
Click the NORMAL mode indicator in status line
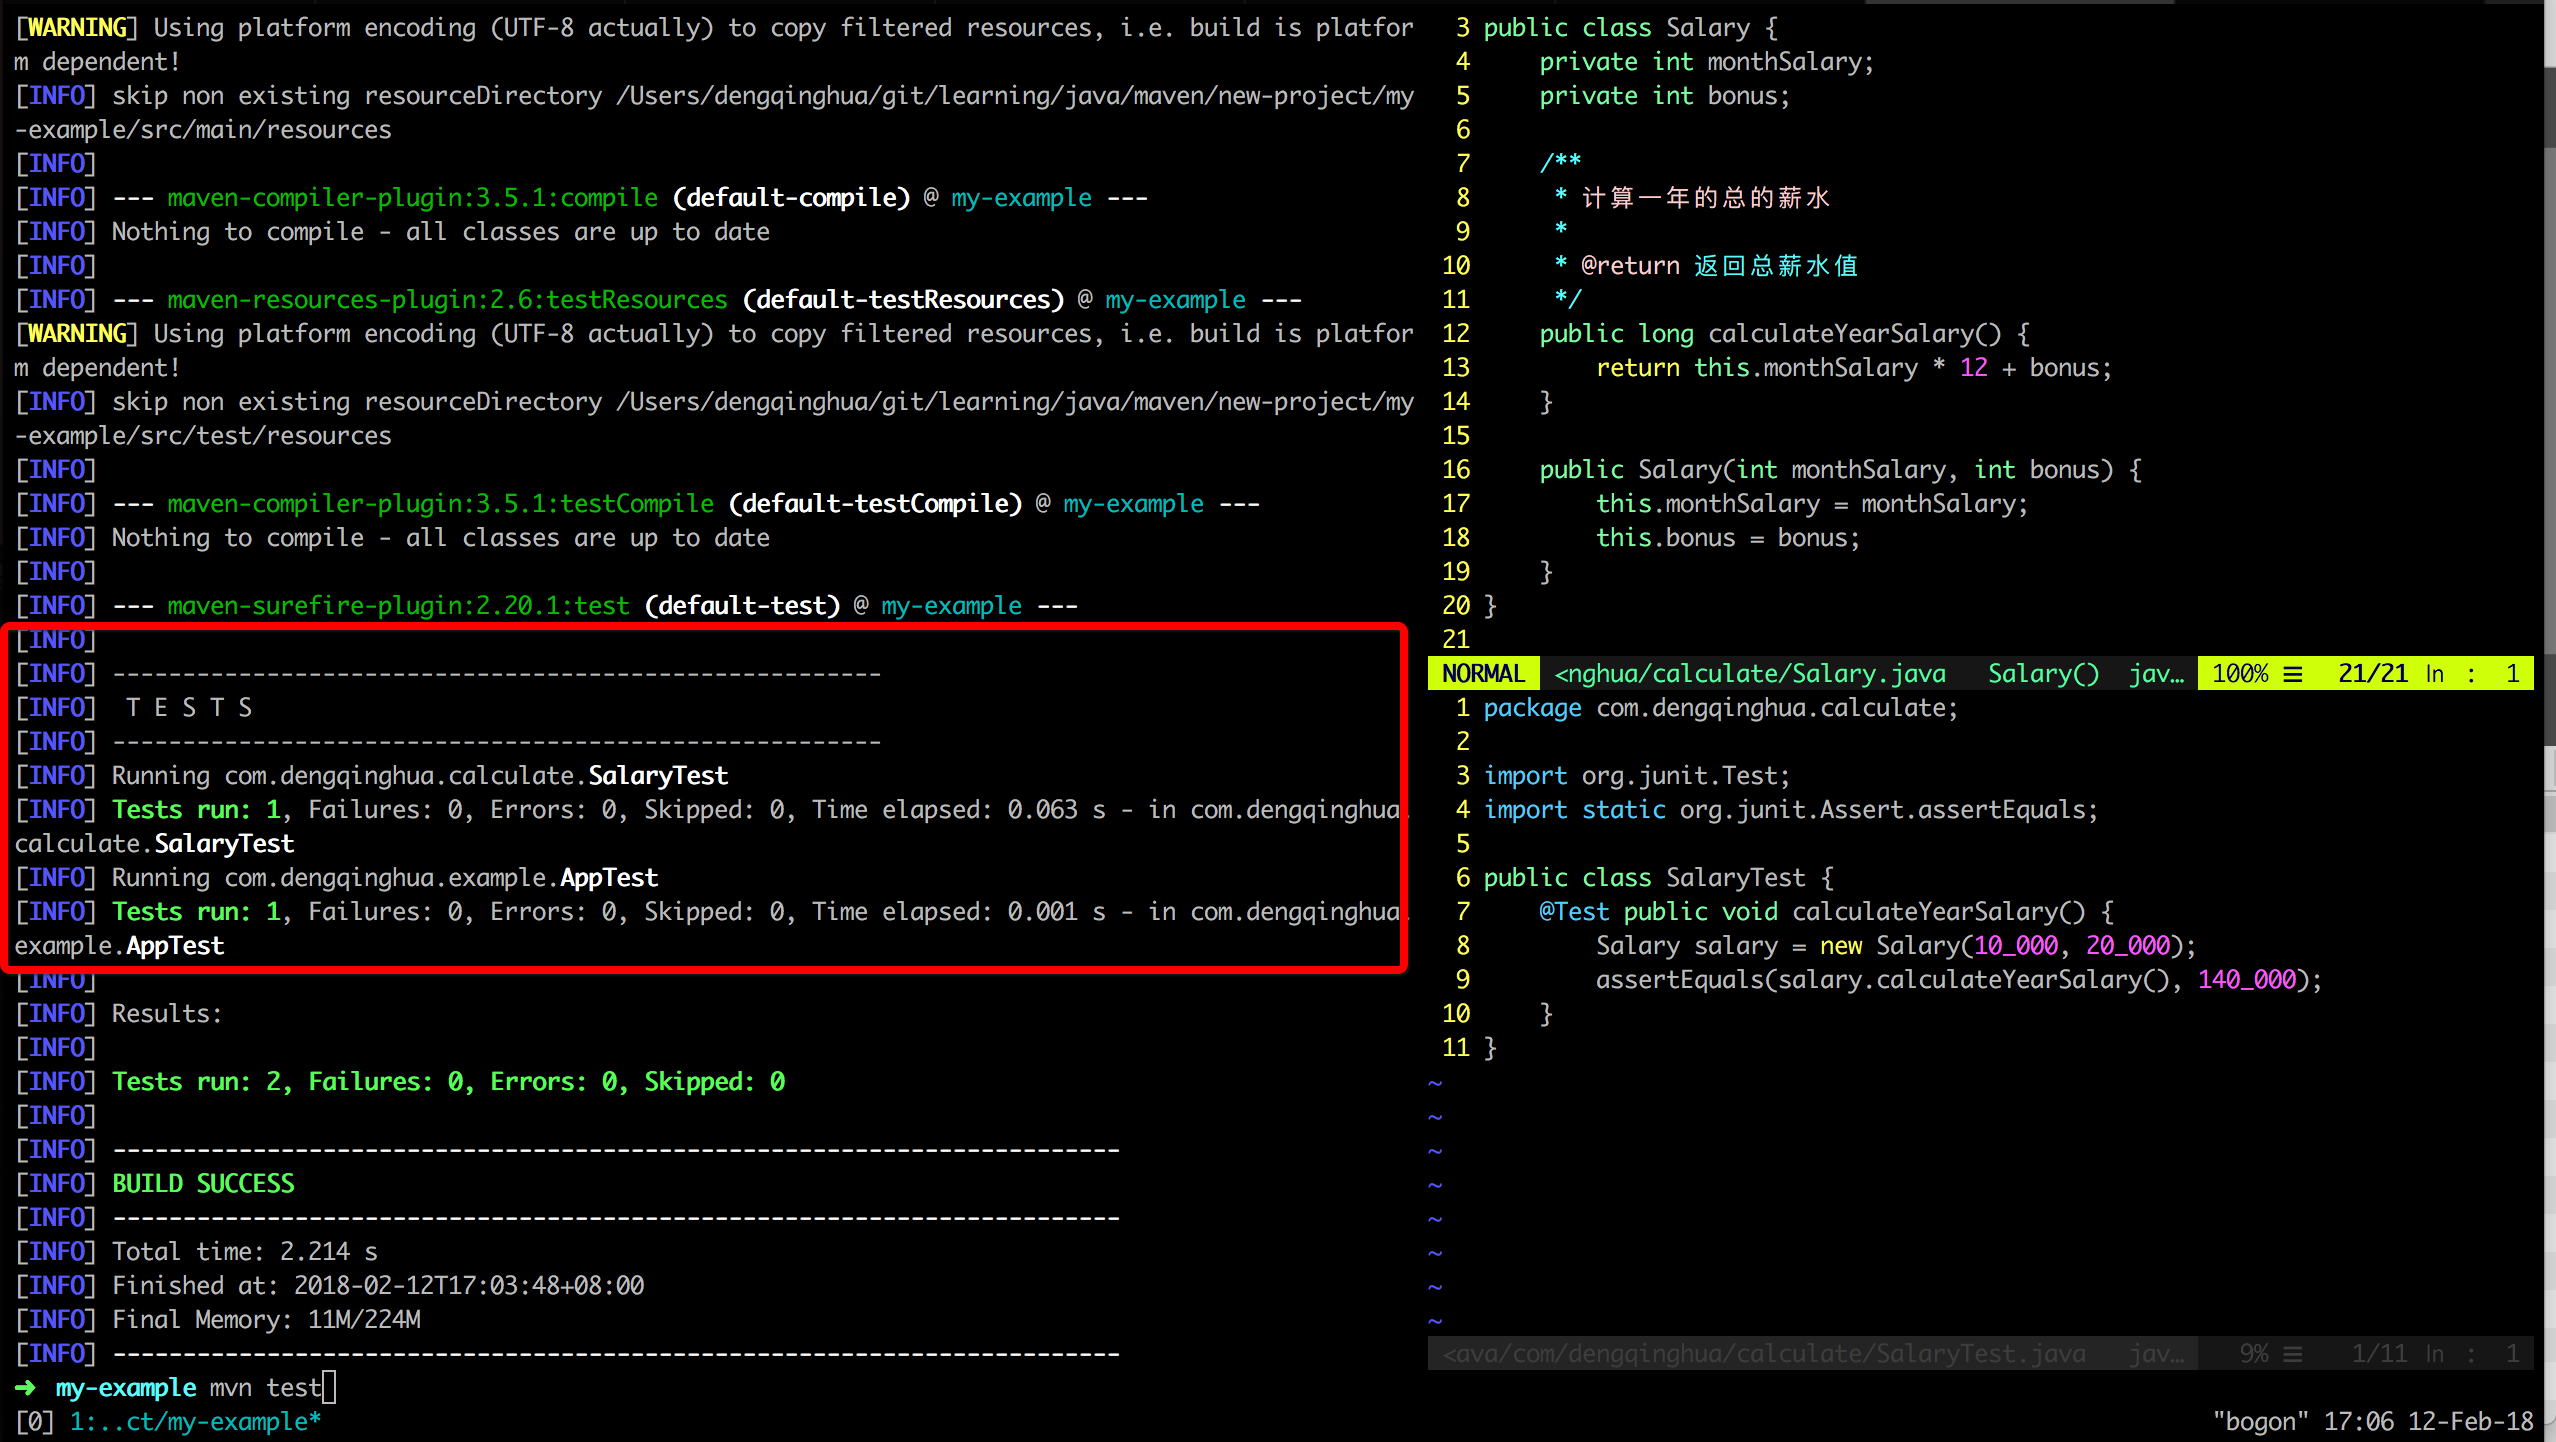(1482, 674)
